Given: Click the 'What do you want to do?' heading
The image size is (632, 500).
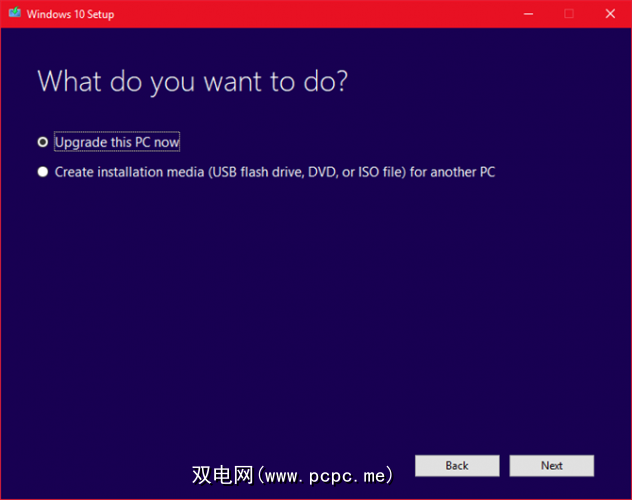Looking at the screenshot, I should tap(193, 81).
